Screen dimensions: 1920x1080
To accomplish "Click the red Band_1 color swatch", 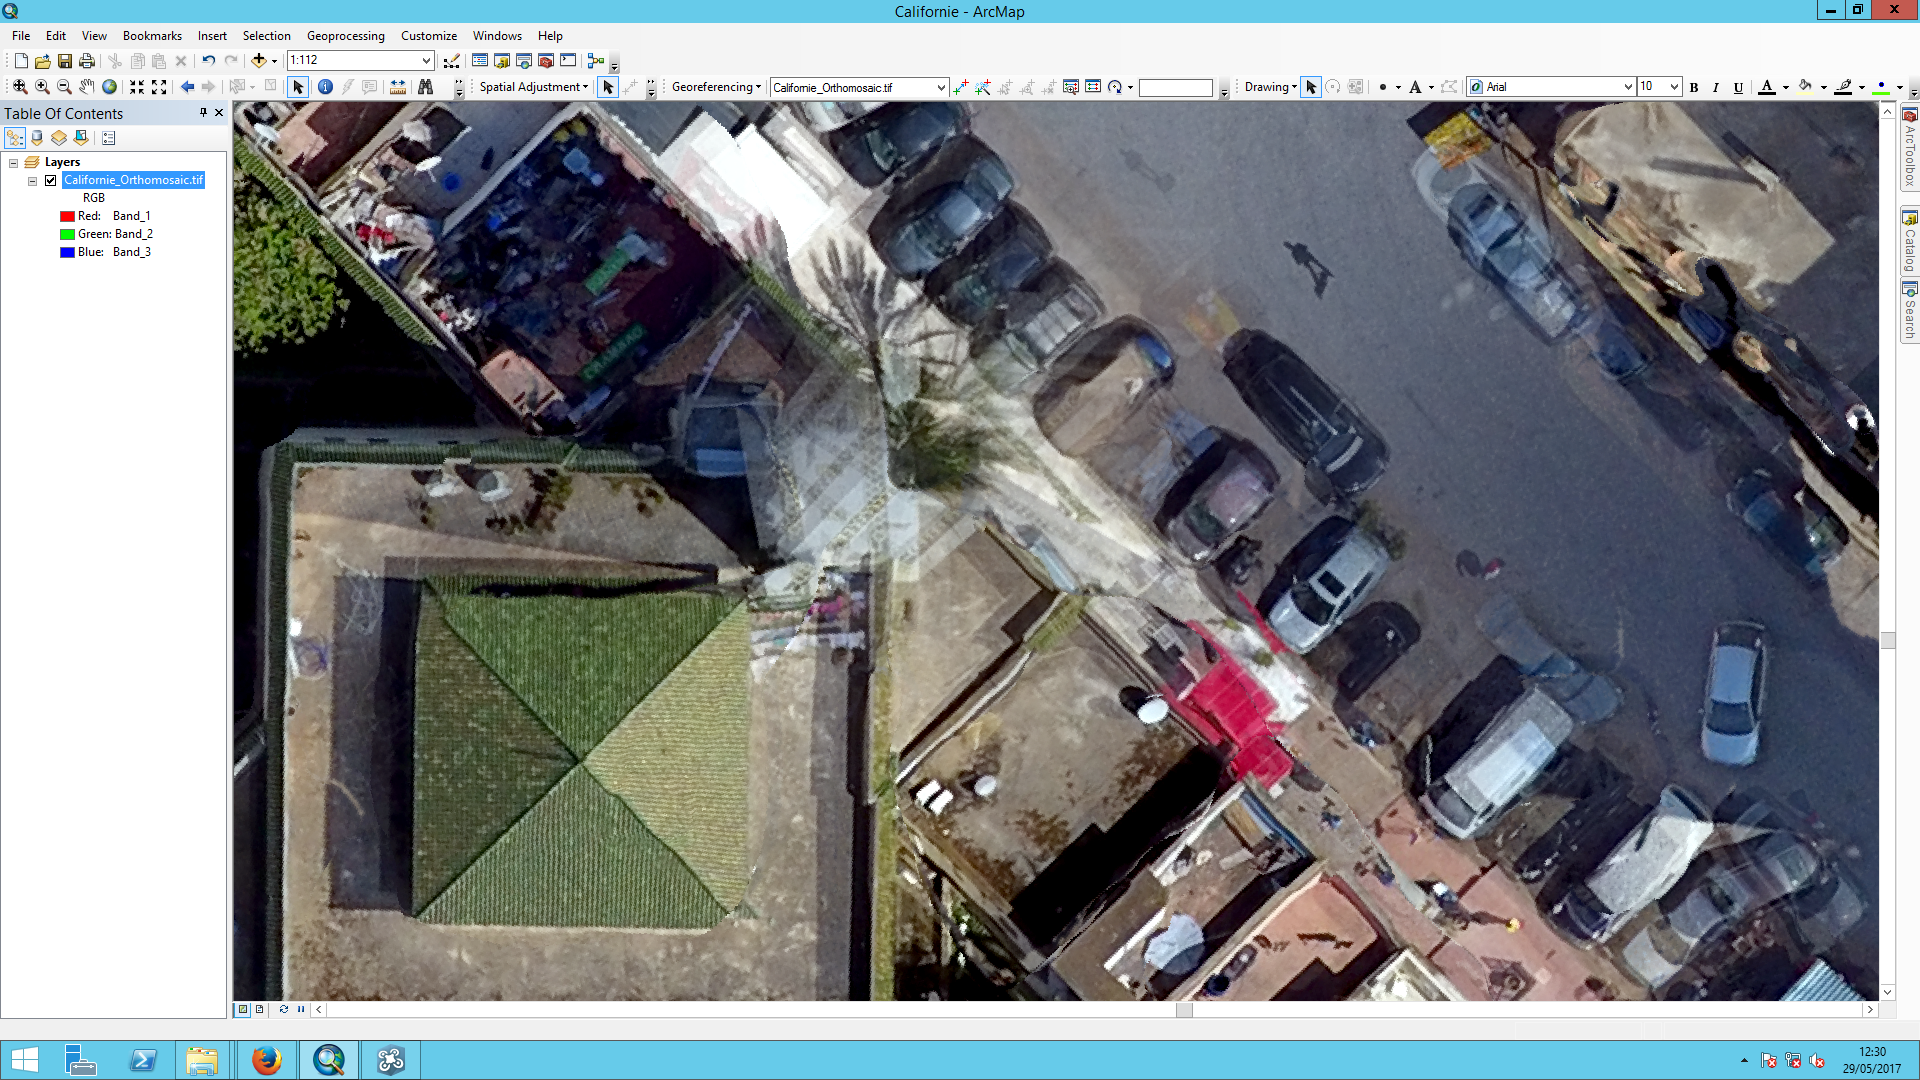I will 67,216.
